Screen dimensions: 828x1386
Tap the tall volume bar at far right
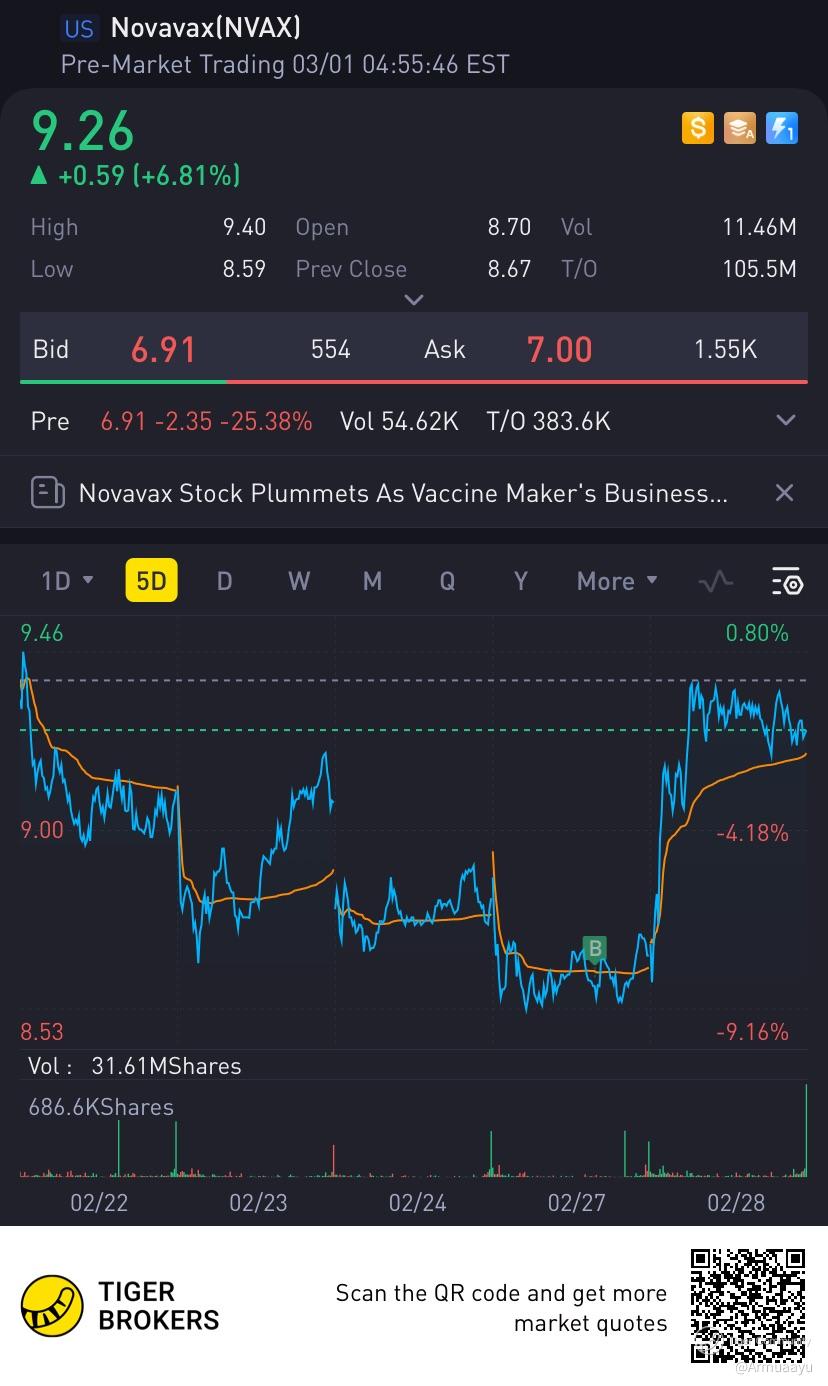pos(805,1129)
